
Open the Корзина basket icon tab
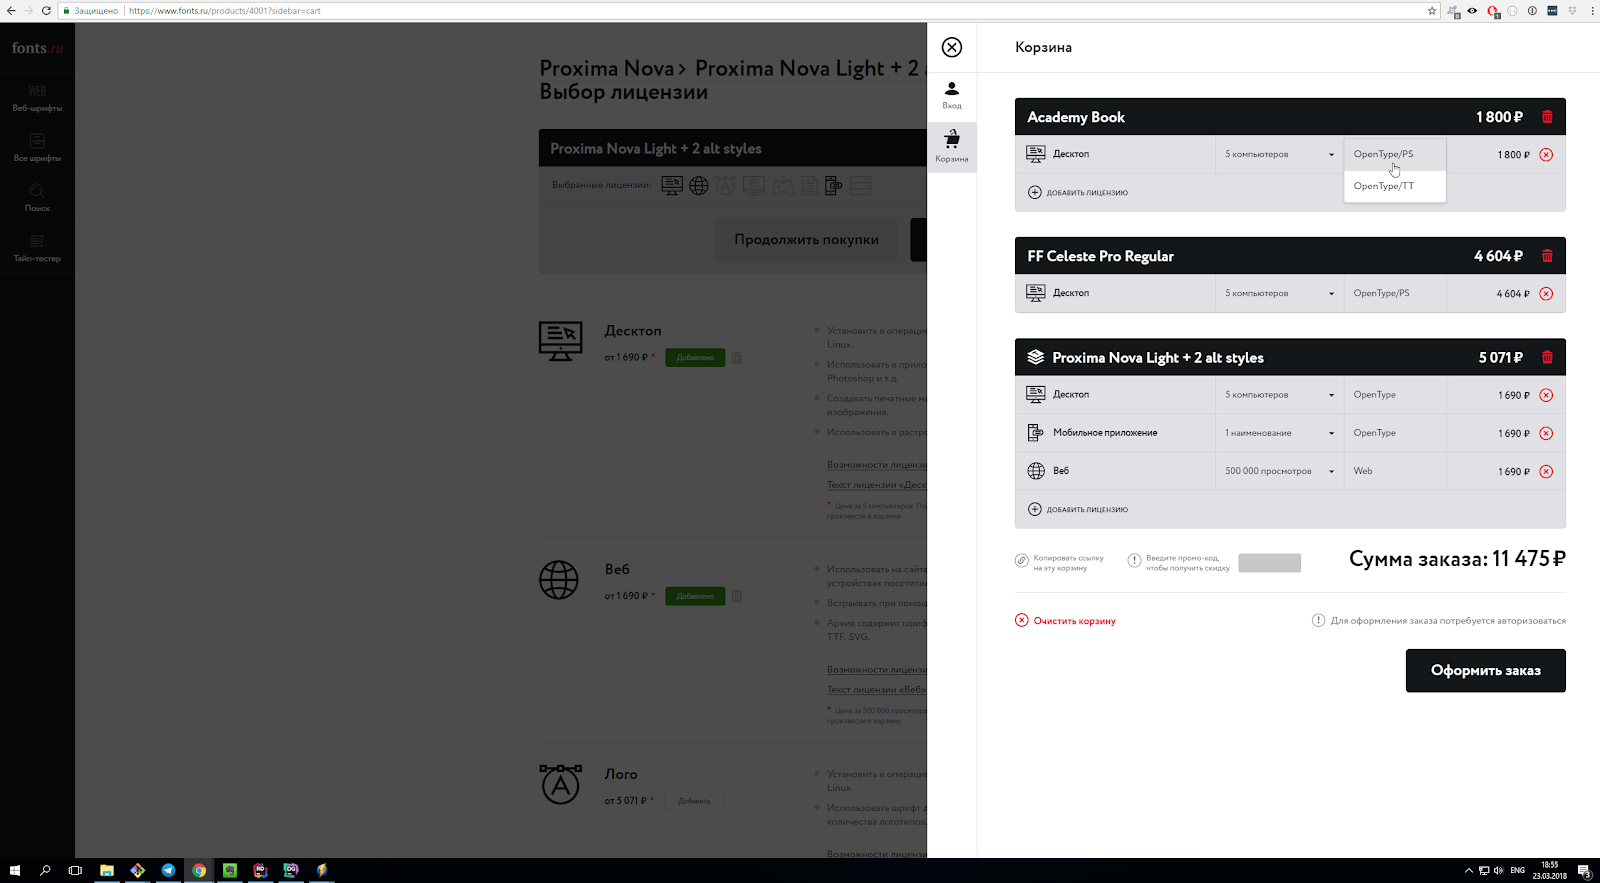952,145
